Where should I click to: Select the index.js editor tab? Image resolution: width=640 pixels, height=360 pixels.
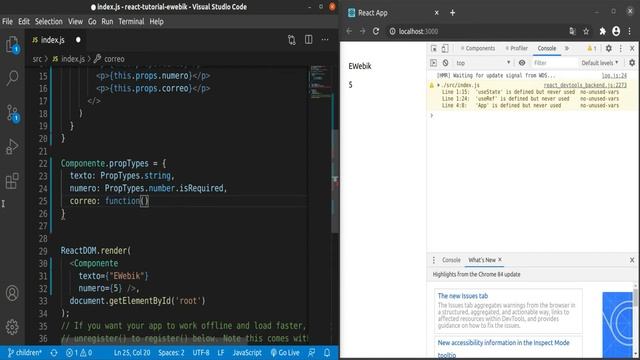57,40
